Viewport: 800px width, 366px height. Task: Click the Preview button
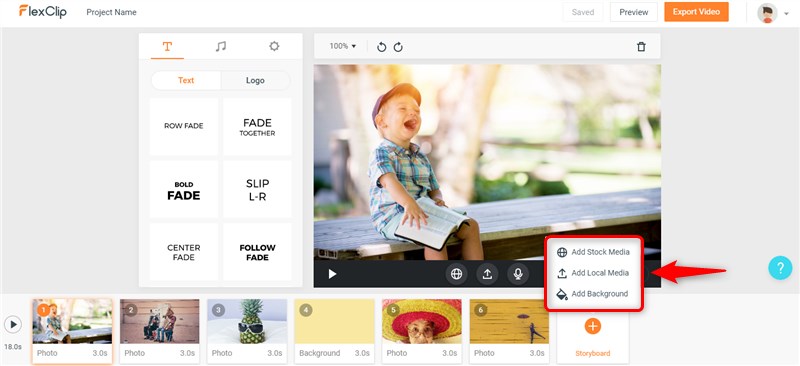634,12
